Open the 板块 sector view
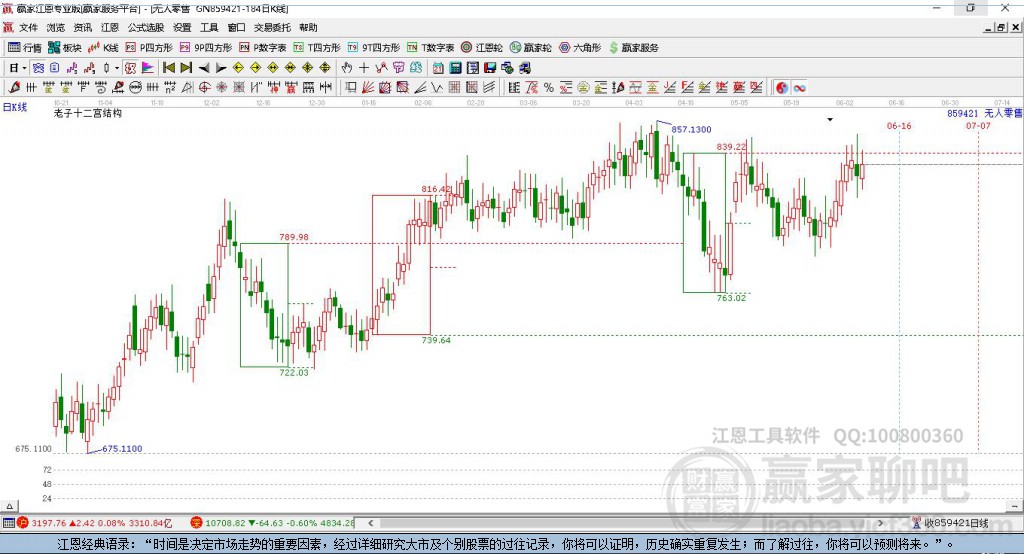The height and width of the screenshot is (554, 1024). pos(64,48)
